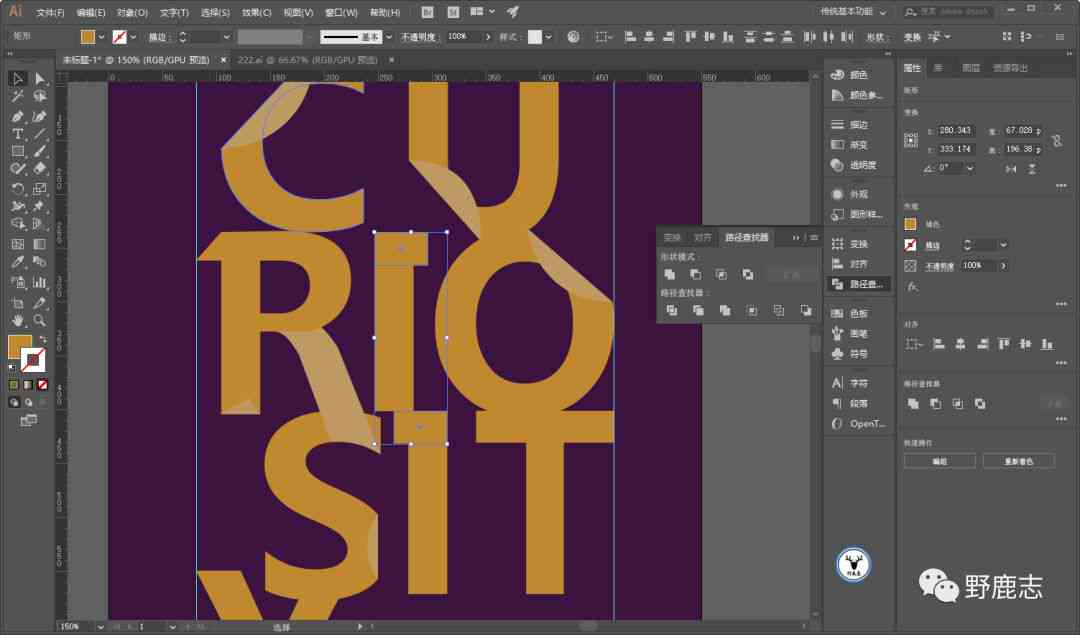This screenshot has width=1080, height=635.
Task: Select the Rotate tool
Action: point(18,189)
